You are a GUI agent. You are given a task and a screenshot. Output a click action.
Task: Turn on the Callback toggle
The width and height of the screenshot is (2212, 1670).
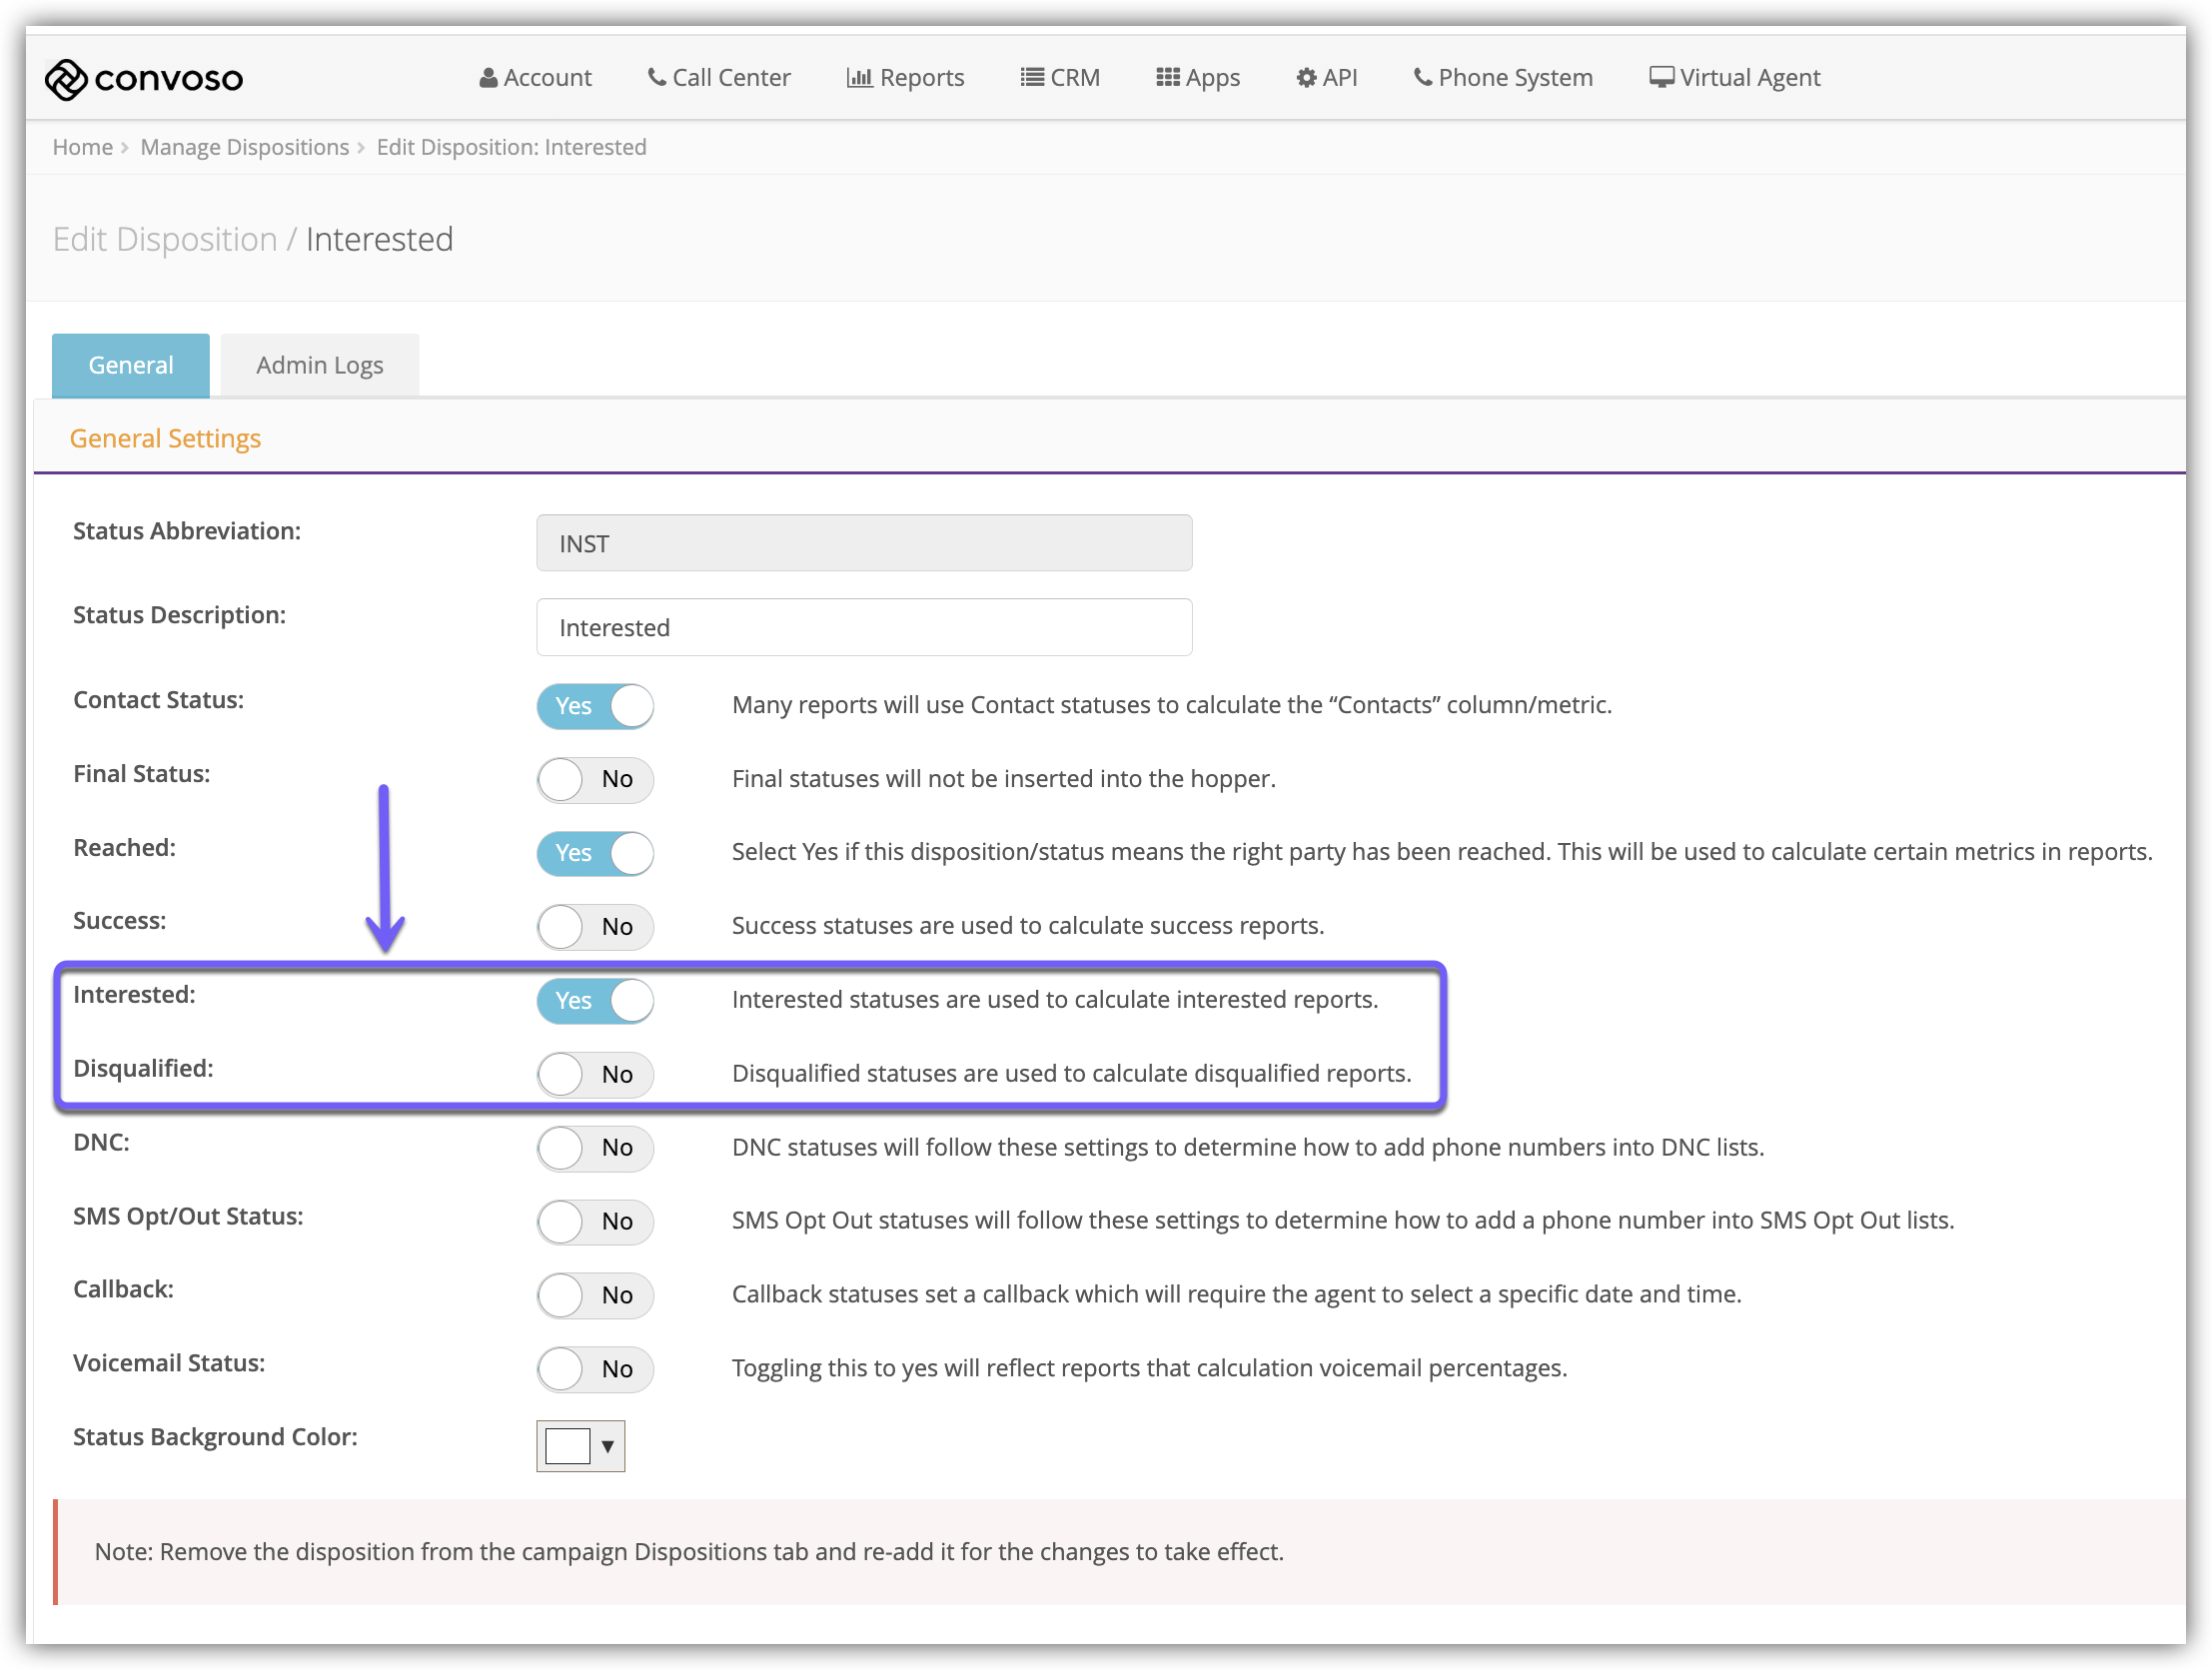point(595,1296)
